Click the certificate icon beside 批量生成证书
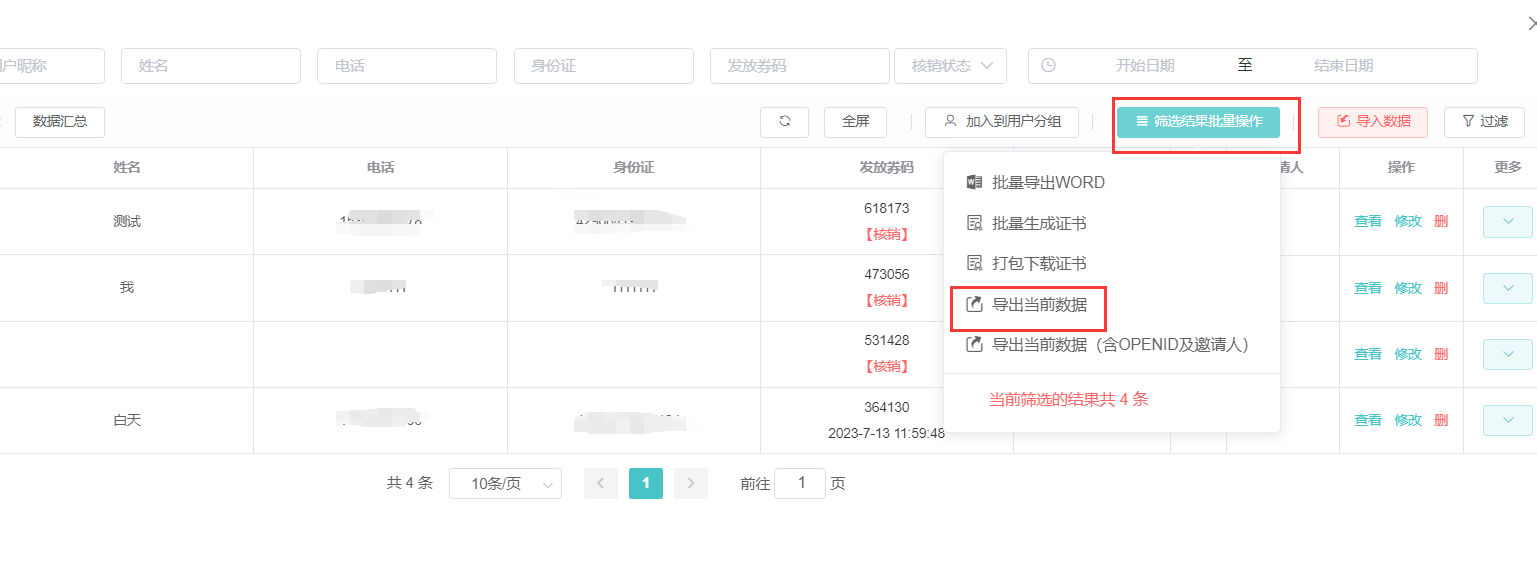The height and width of the screenshot is (585, 1537). [x=974, y=223]
